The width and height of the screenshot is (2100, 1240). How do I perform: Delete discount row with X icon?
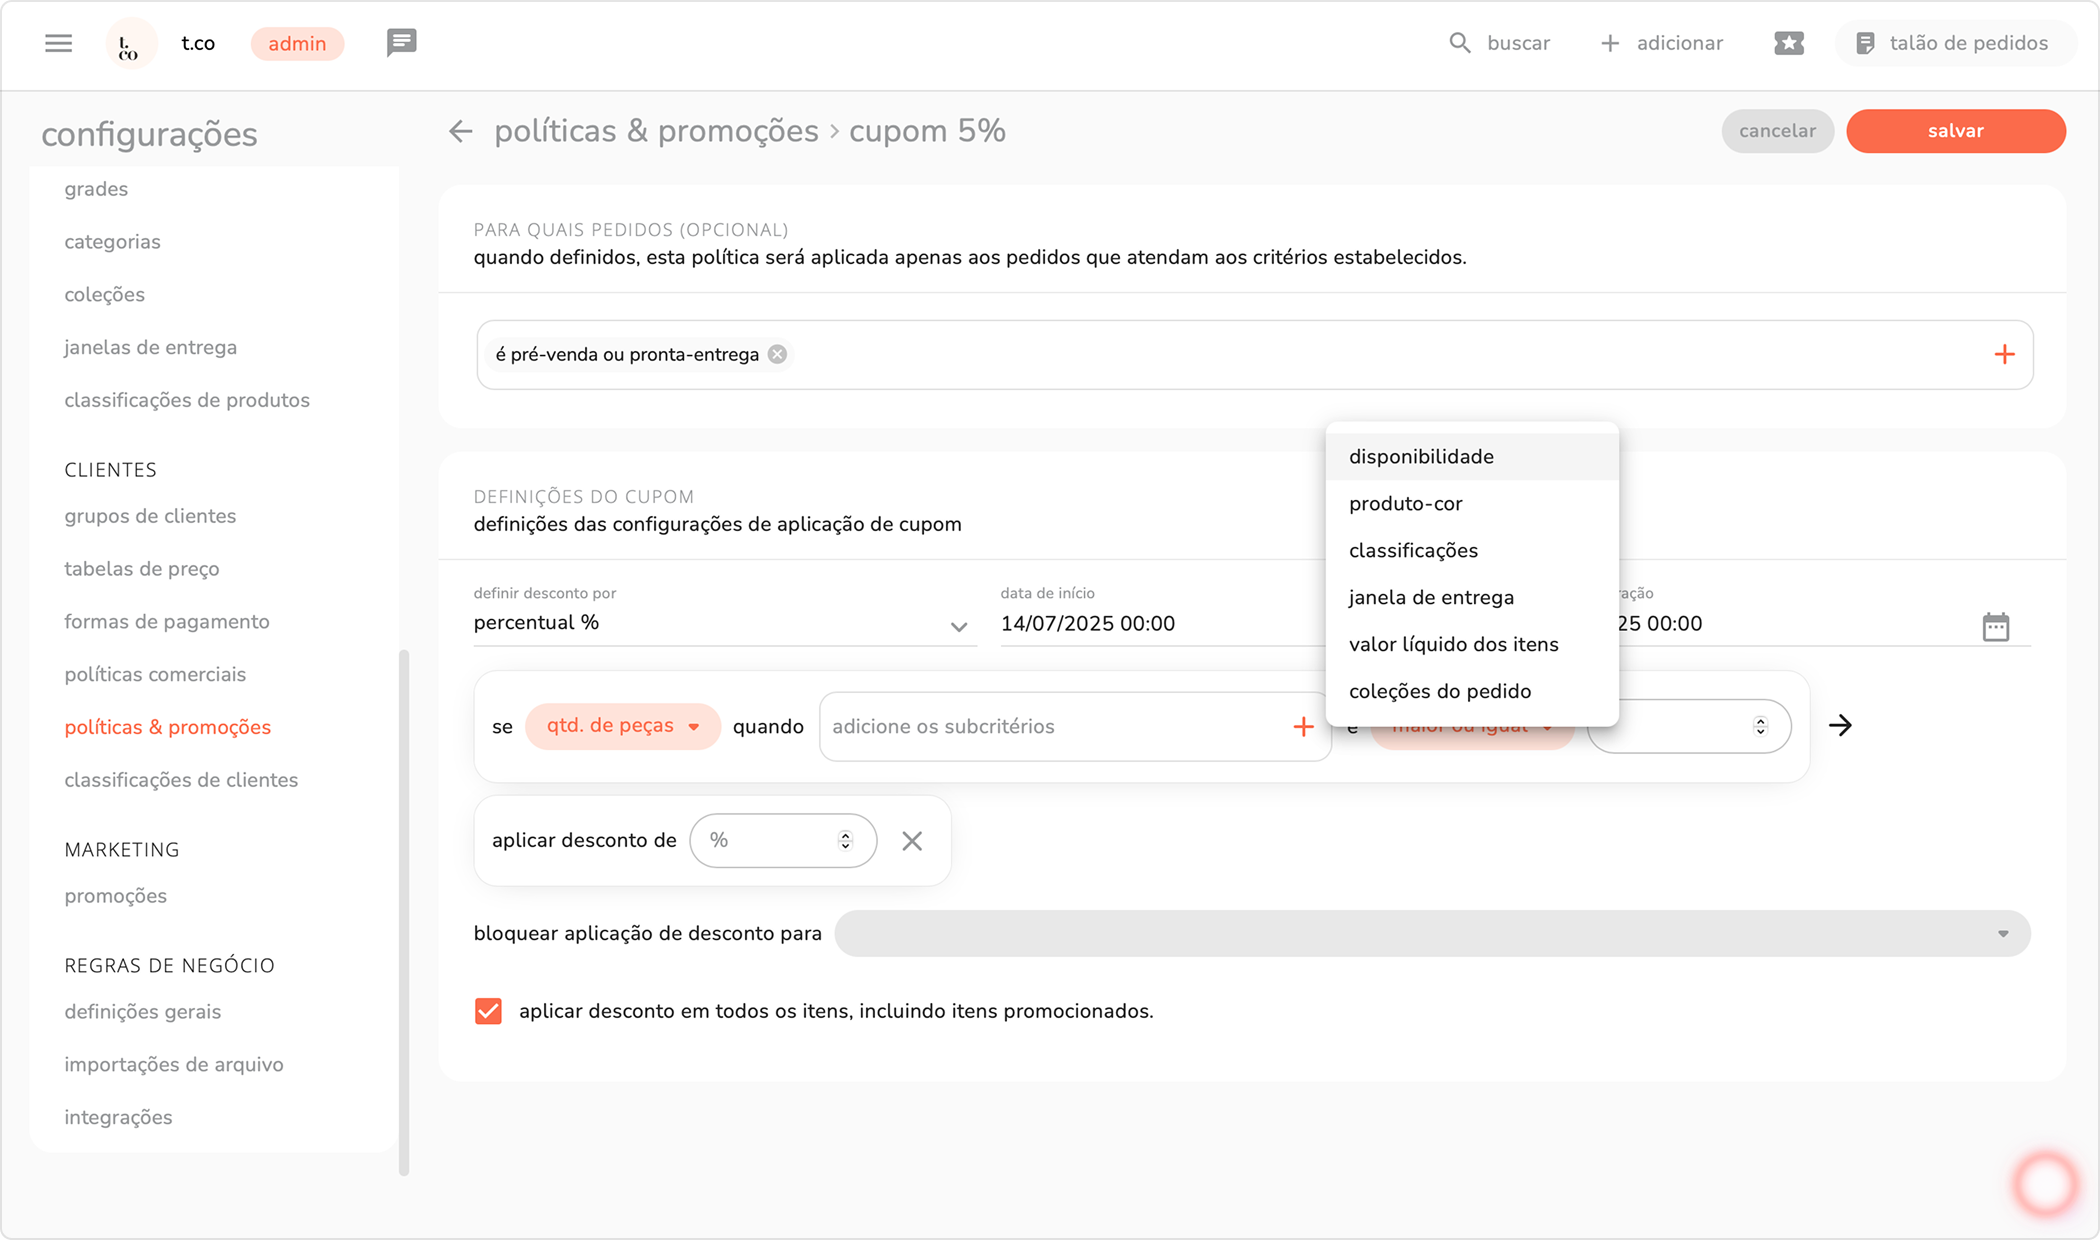(x=911, y=841)
